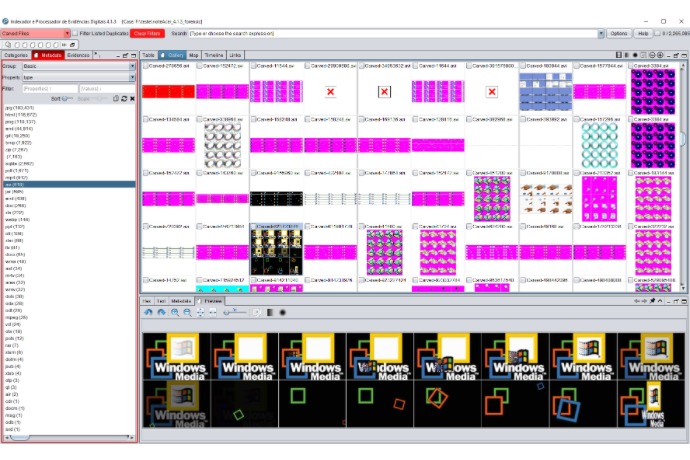Open the Options button menu
Screen dimensions: 690x460
coord(619,33)
